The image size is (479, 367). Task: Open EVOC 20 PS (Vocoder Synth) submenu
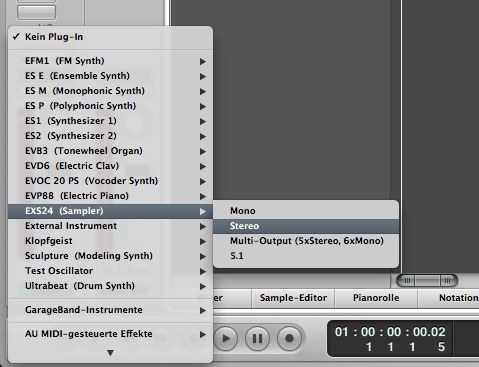tap(110, 181)
